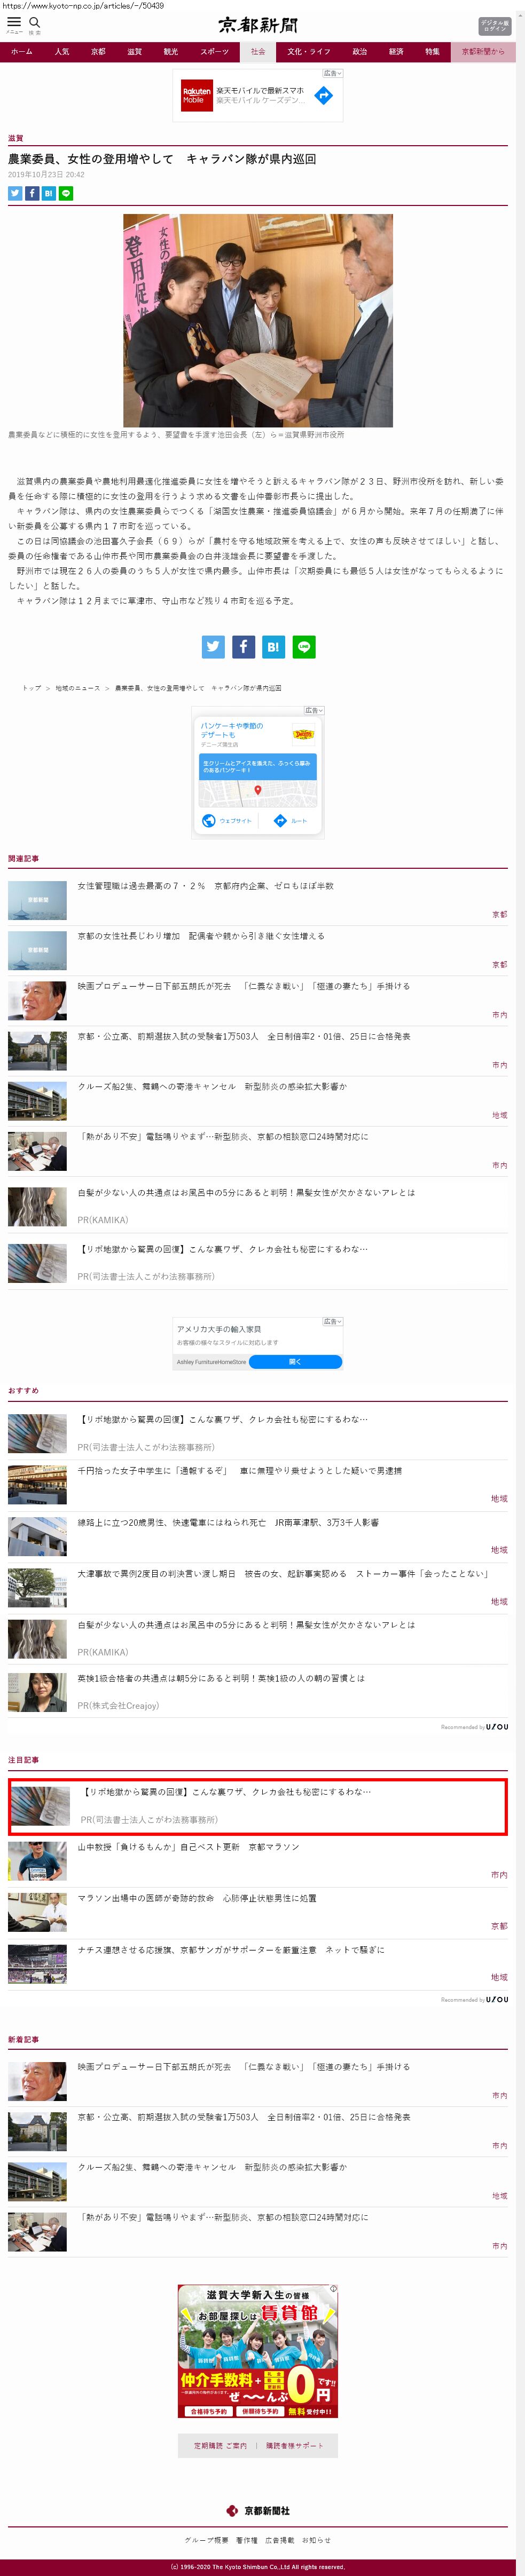Share on Twitter via small top icon
The height and width of the screenshot is (2576, 525).
click(x=15, y=193)
